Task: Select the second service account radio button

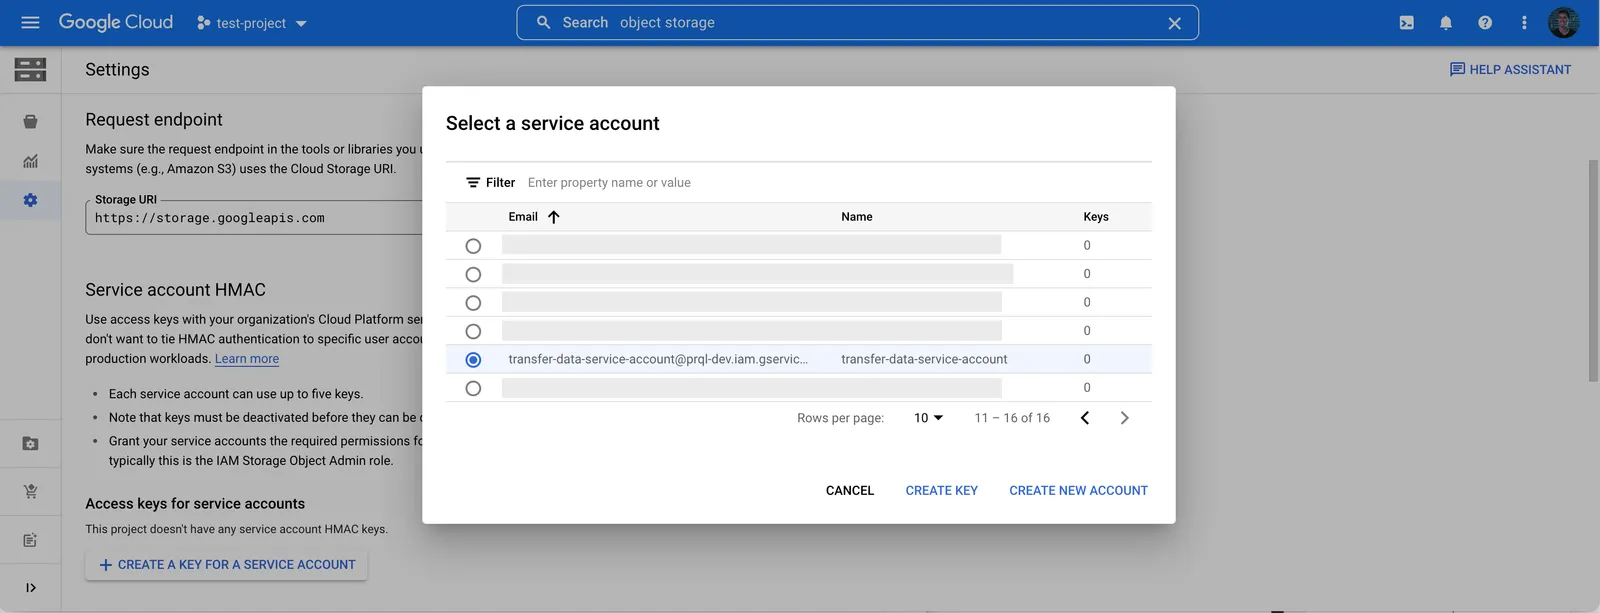Action: (x=473, y=274)
